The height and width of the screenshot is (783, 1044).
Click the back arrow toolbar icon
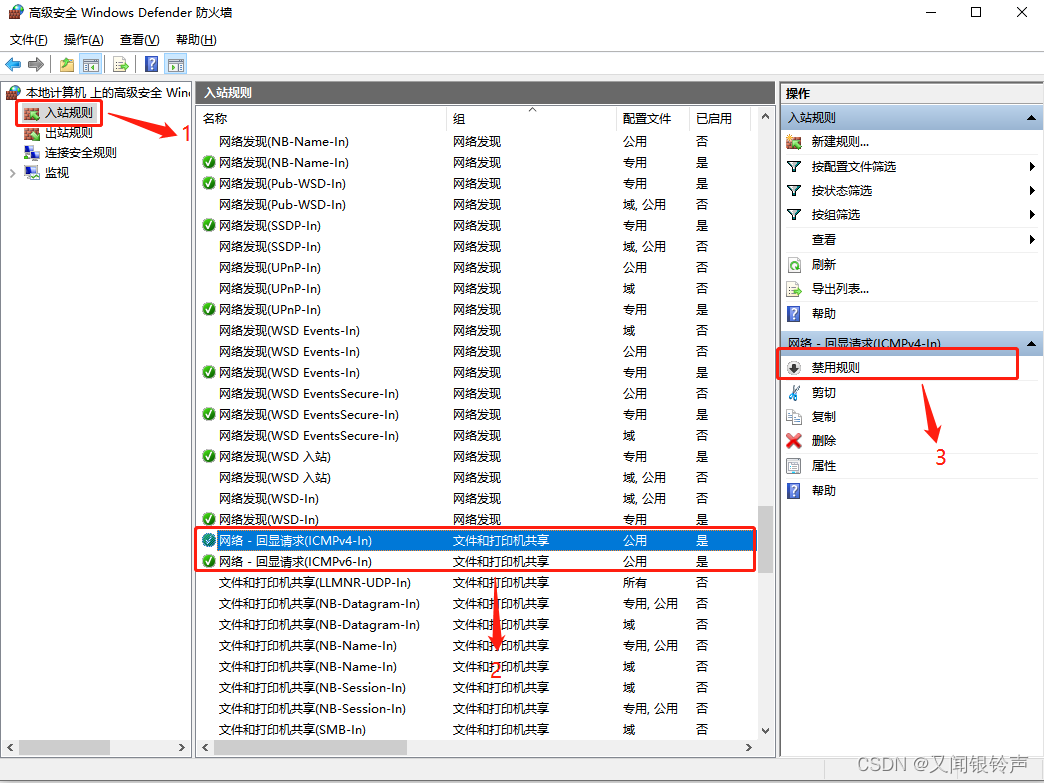(13, 65)
